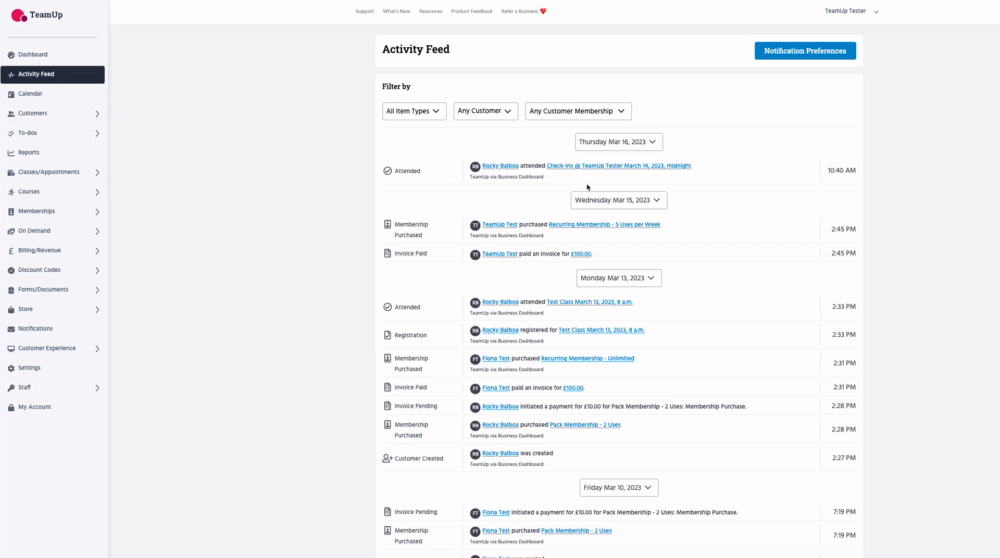
Task: Click the Dashboard sidebar icon
Action: tap(11, 54)
